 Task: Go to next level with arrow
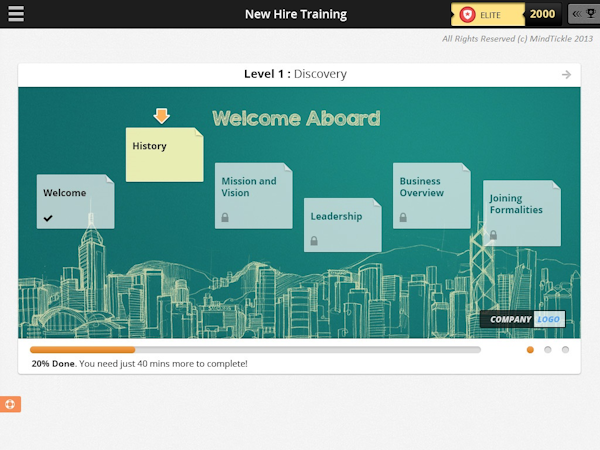(x=566, y=74)
